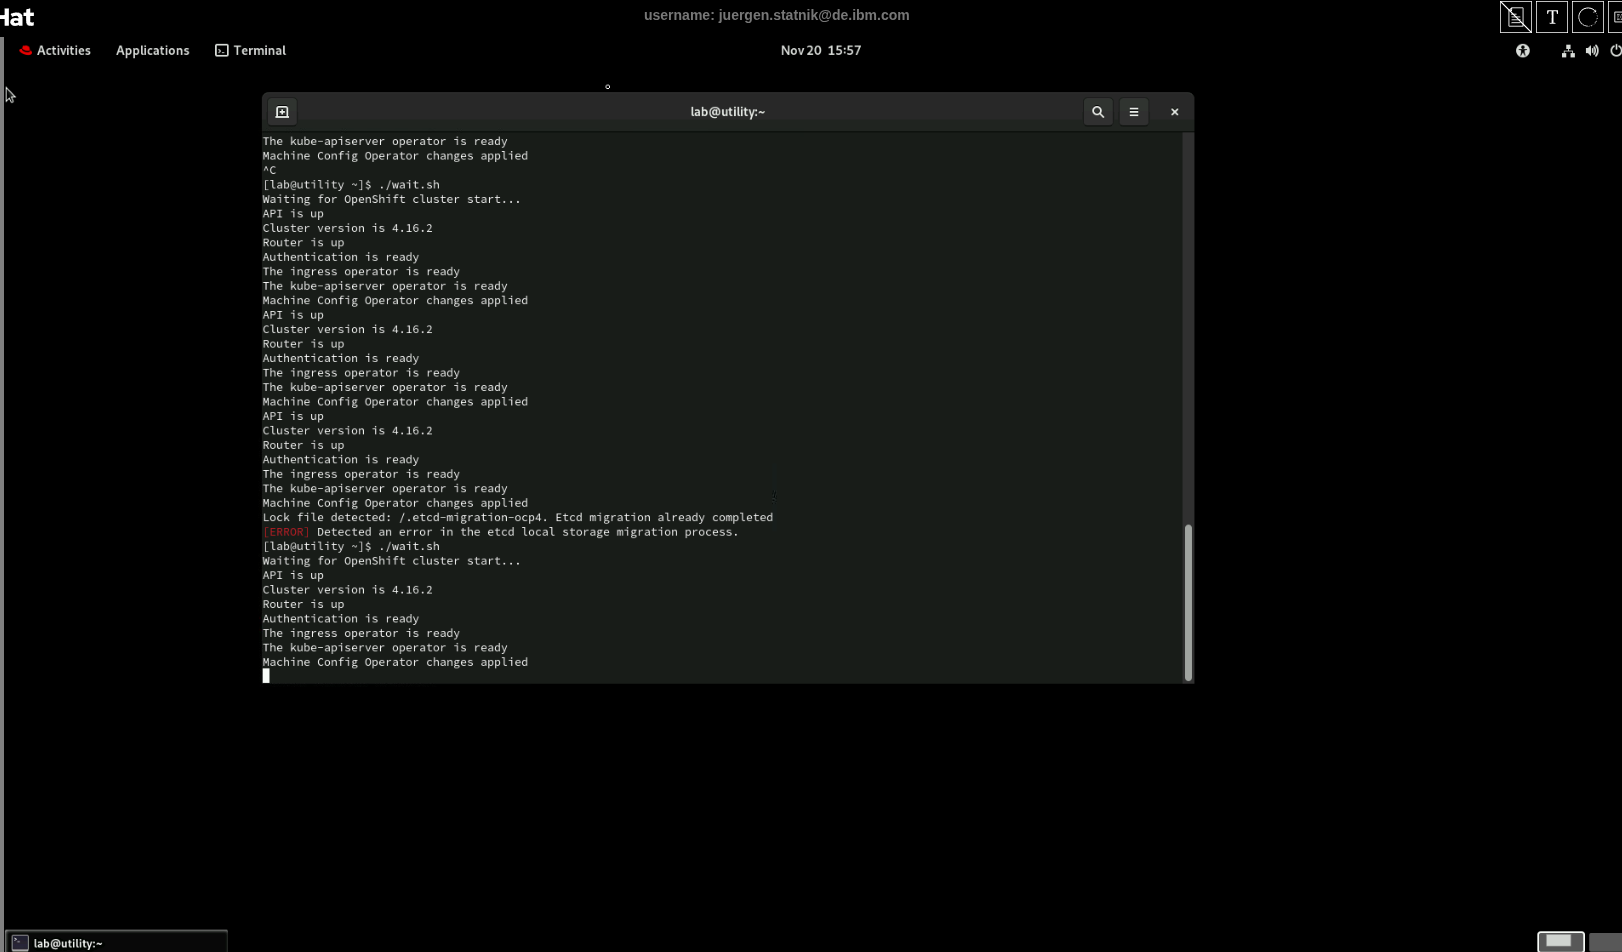Click the wired network status icon
Screen dimensions: 1622x952
(1568, 51)
